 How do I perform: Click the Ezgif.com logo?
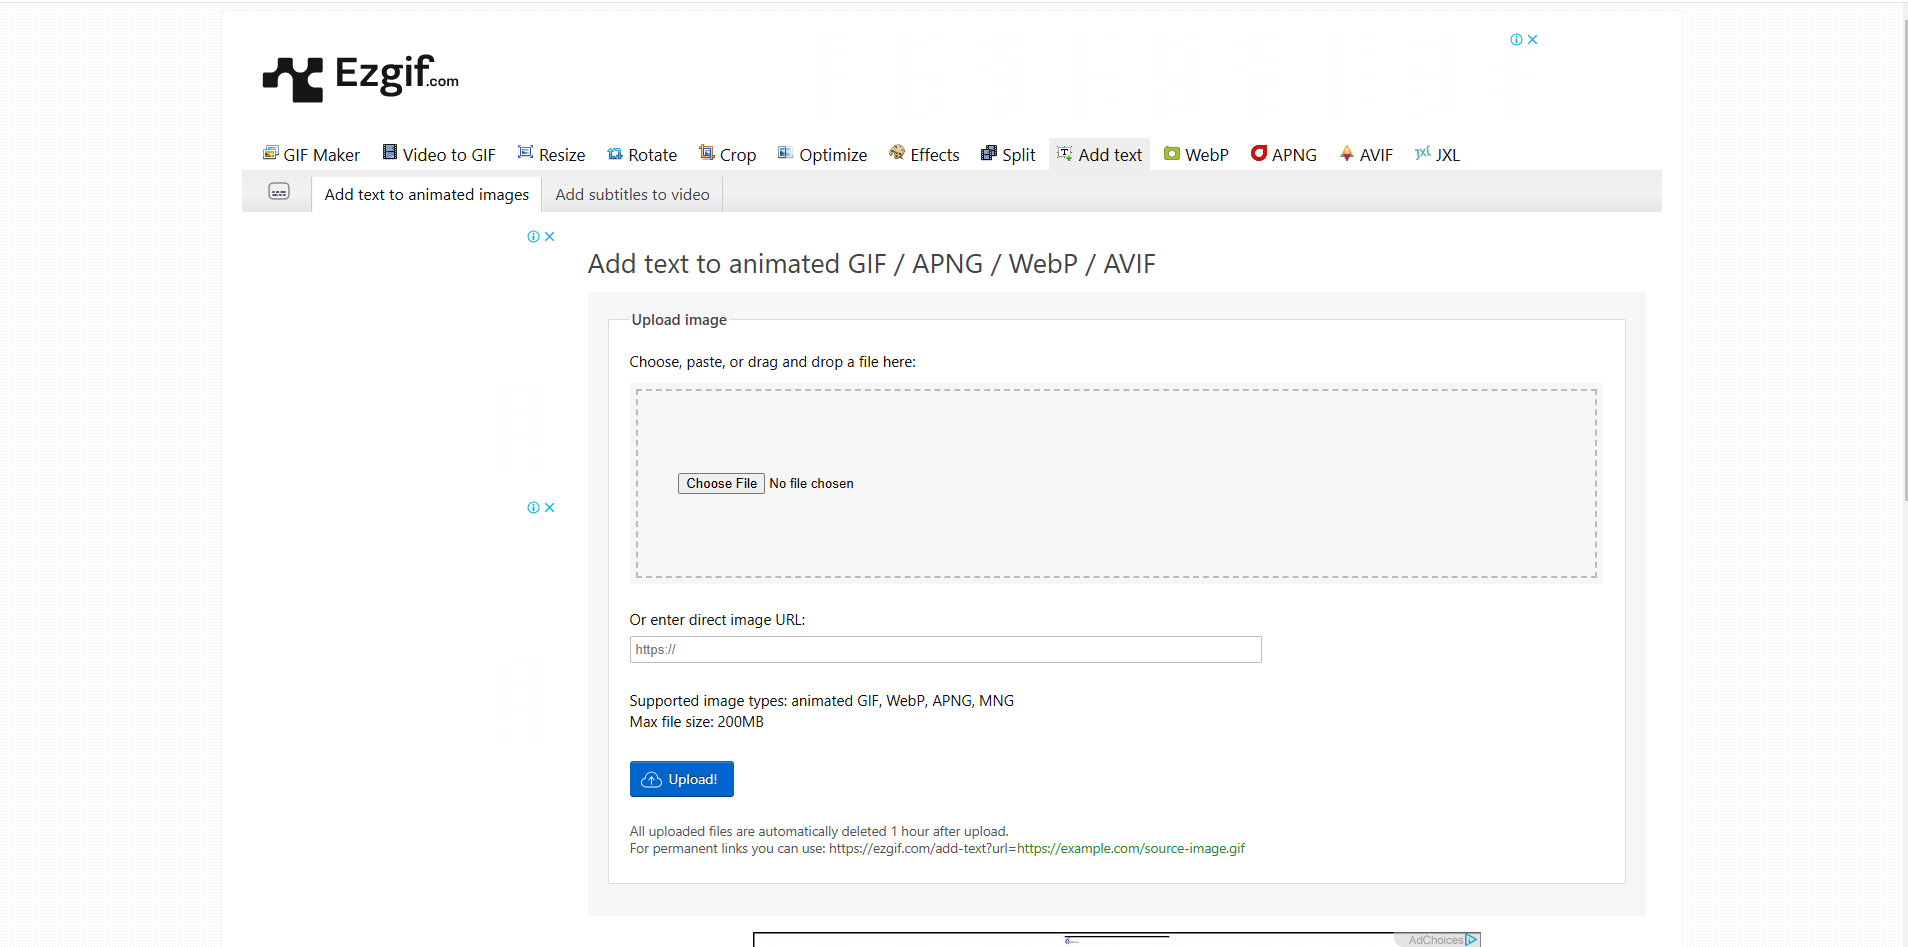pos(361,77)
